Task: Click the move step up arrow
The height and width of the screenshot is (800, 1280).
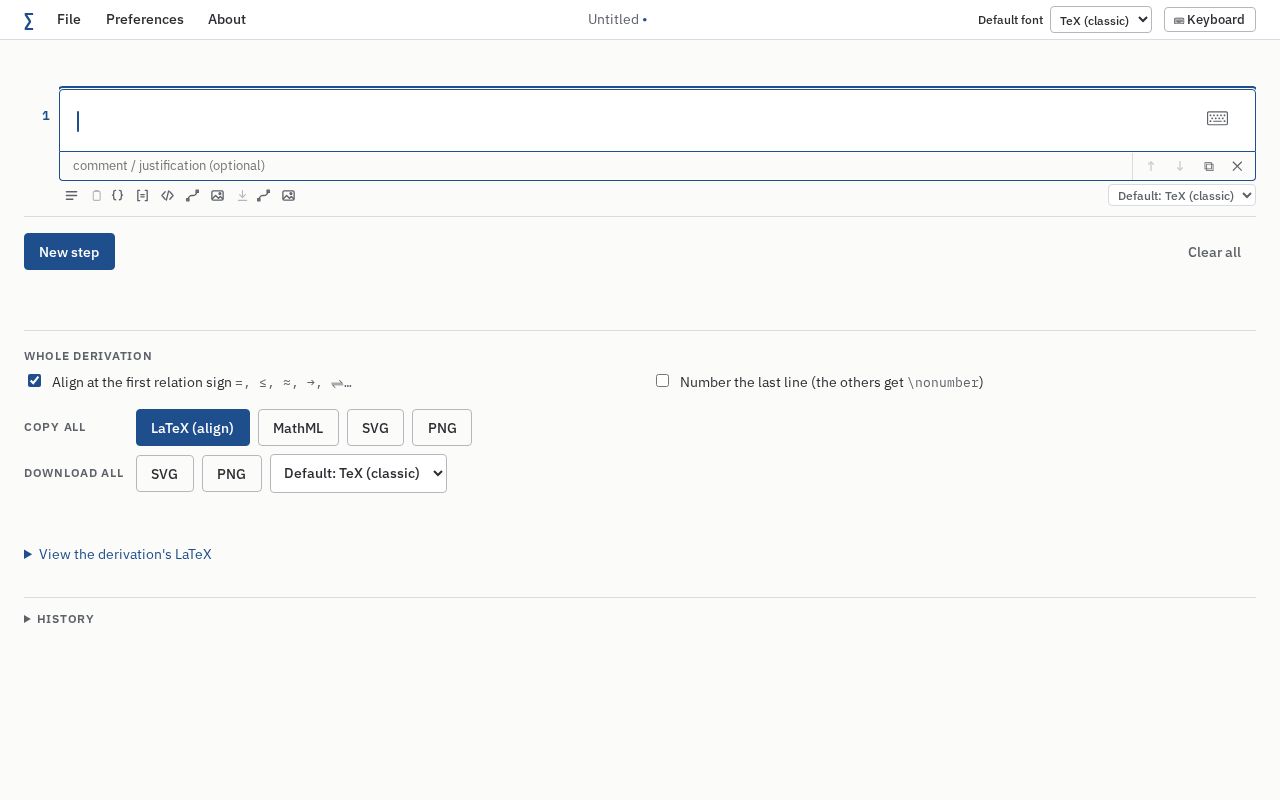Action: pyautogui.click(x=1151, y=166)
